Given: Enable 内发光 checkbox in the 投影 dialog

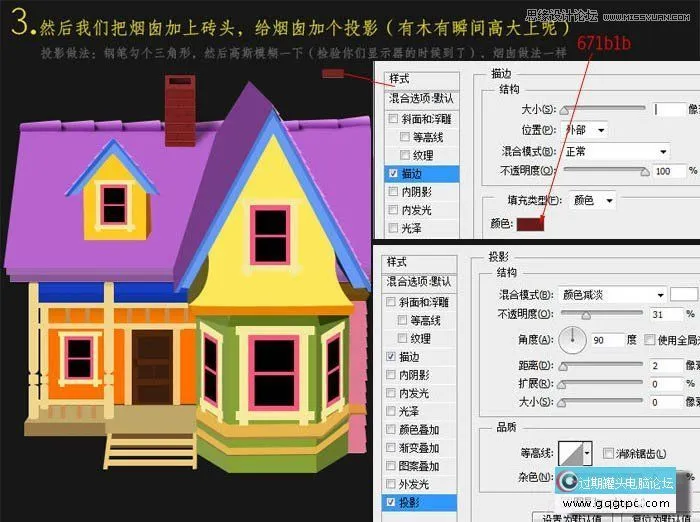Looking at the screenshot, I should click(391, 393).
